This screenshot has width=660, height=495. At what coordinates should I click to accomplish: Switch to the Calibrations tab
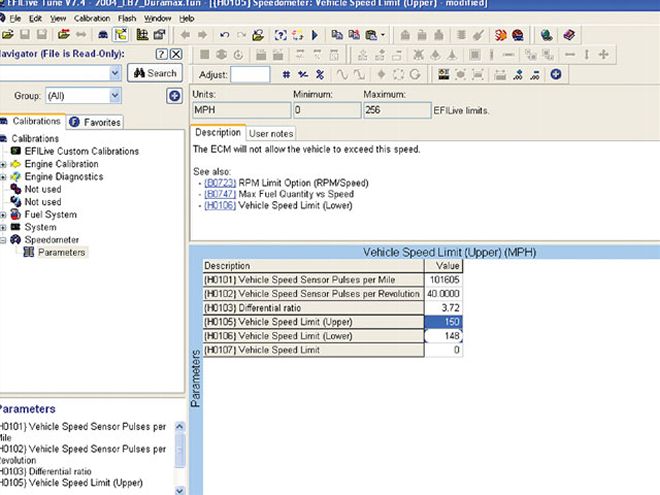32,121
